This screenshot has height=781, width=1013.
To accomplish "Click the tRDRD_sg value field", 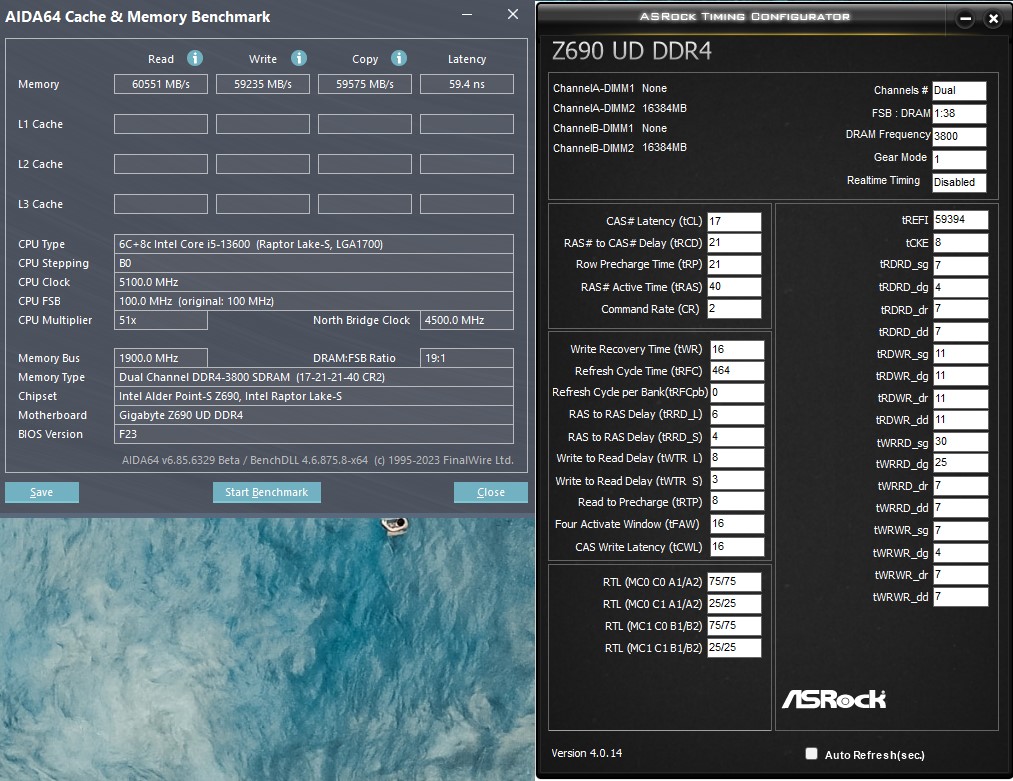I will [961, 266].
